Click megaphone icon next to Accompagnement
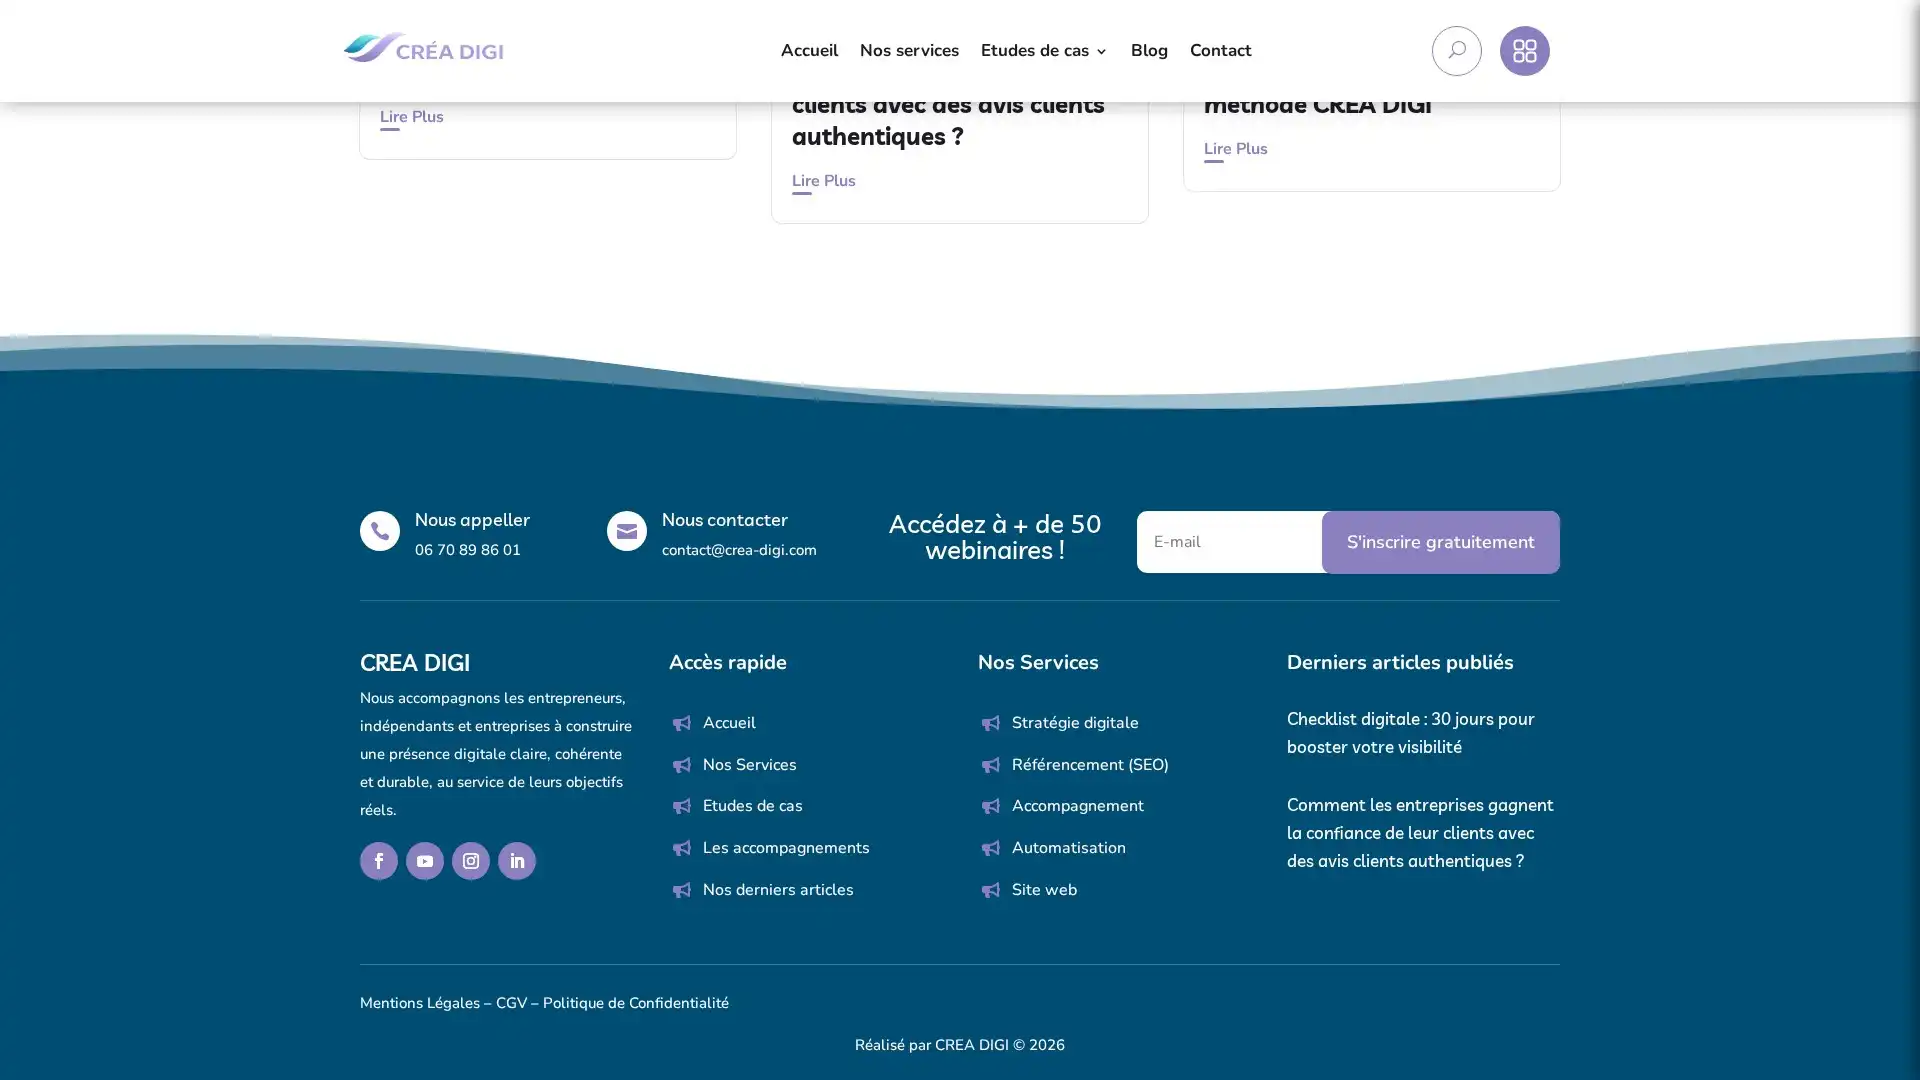 [991, 806]
